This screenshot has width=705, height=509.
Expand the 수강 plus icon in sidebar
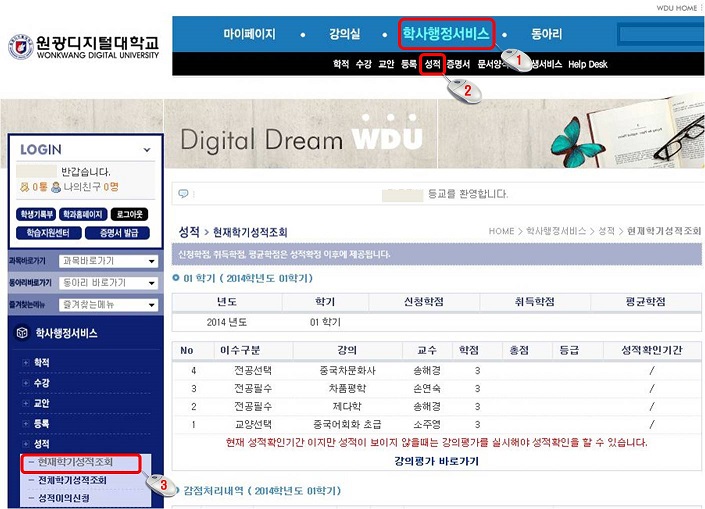click(26, 383)
